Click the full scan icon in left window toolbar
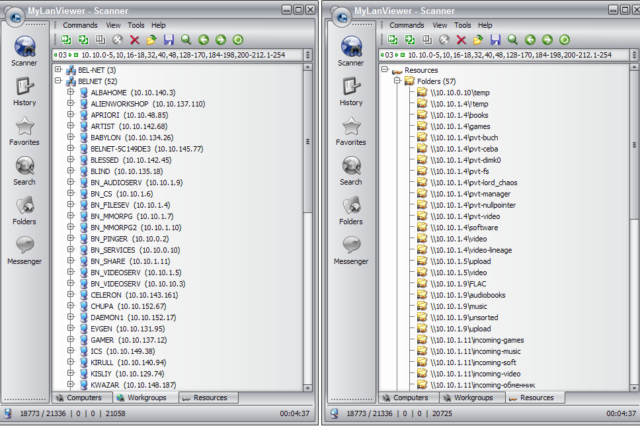 tap(83, 40)
